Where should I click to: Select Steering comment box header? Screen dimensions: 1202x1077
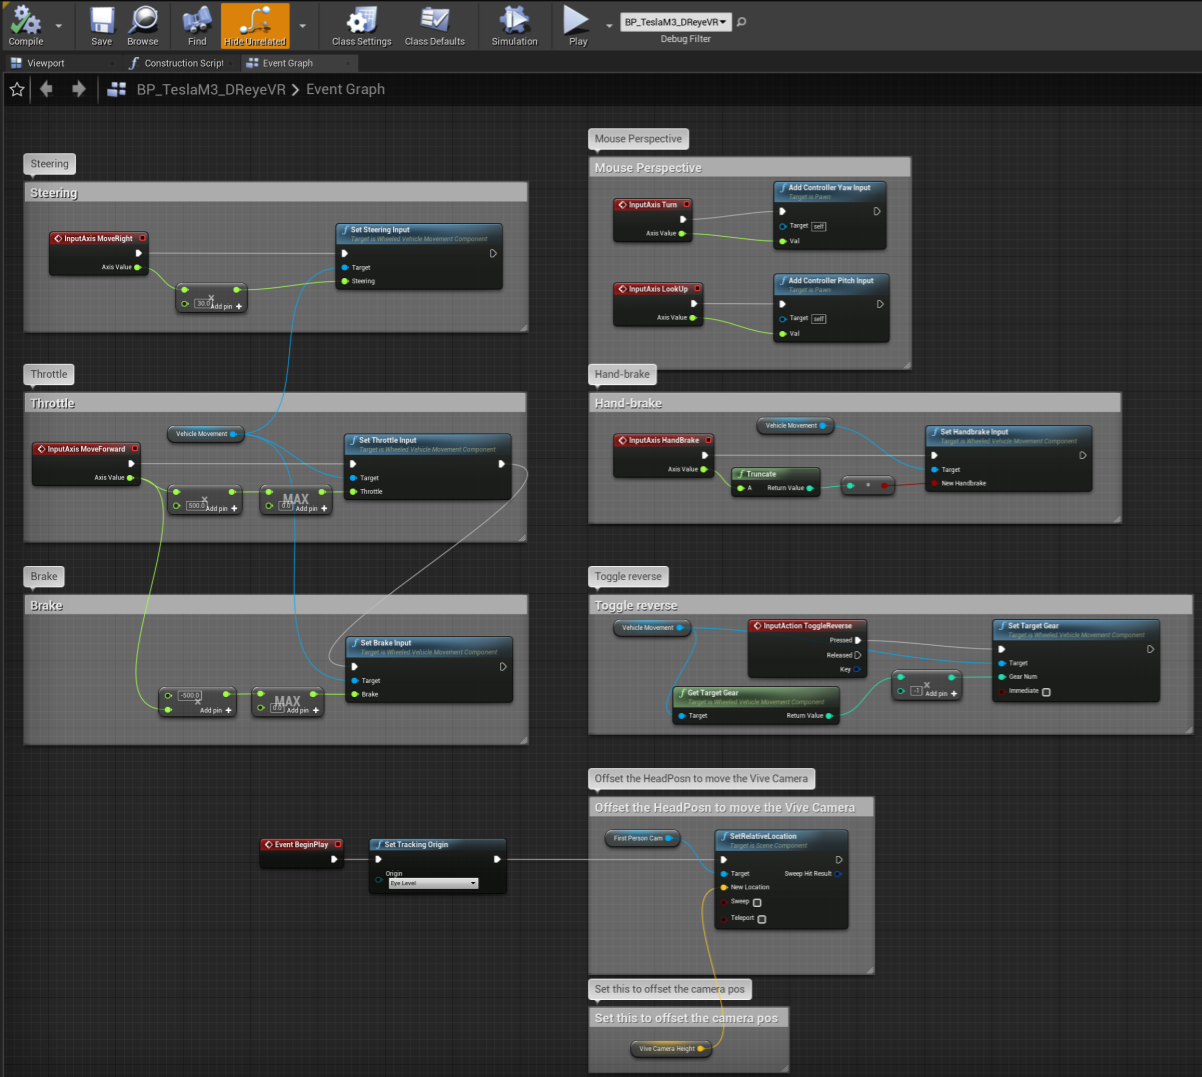pyautogui.click(x=276, y=193)
